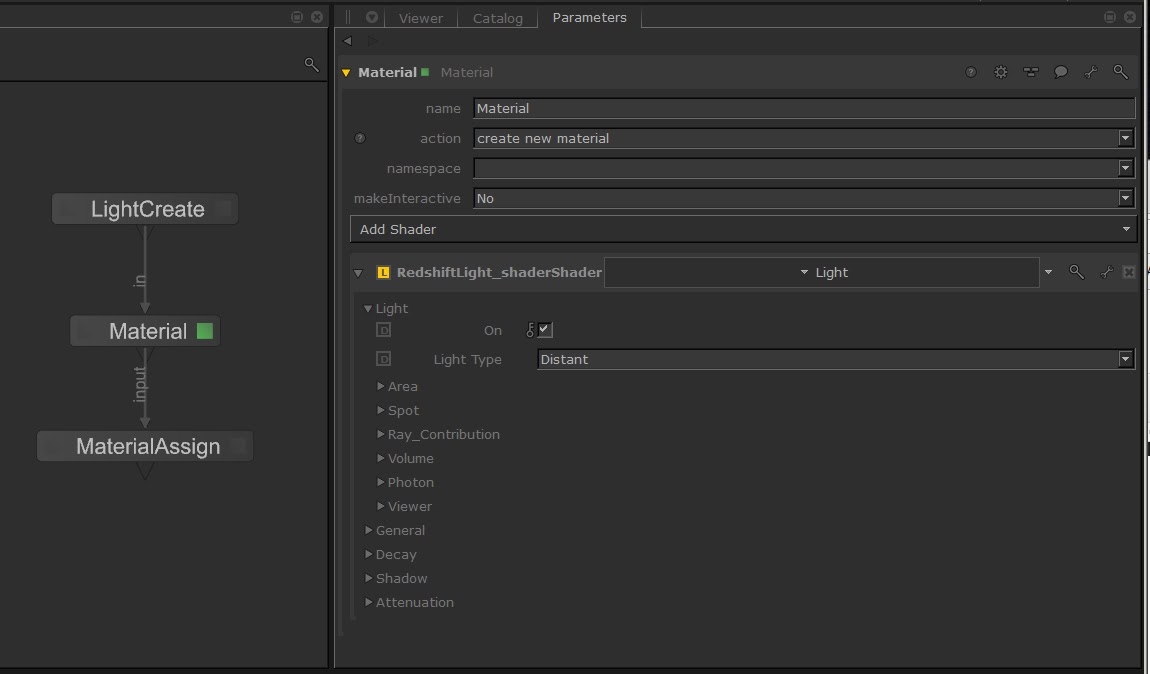Viewport: 1150px width, 674px height.
Task: Click the node hierarchy icon in Material header
Action: 1031,72
